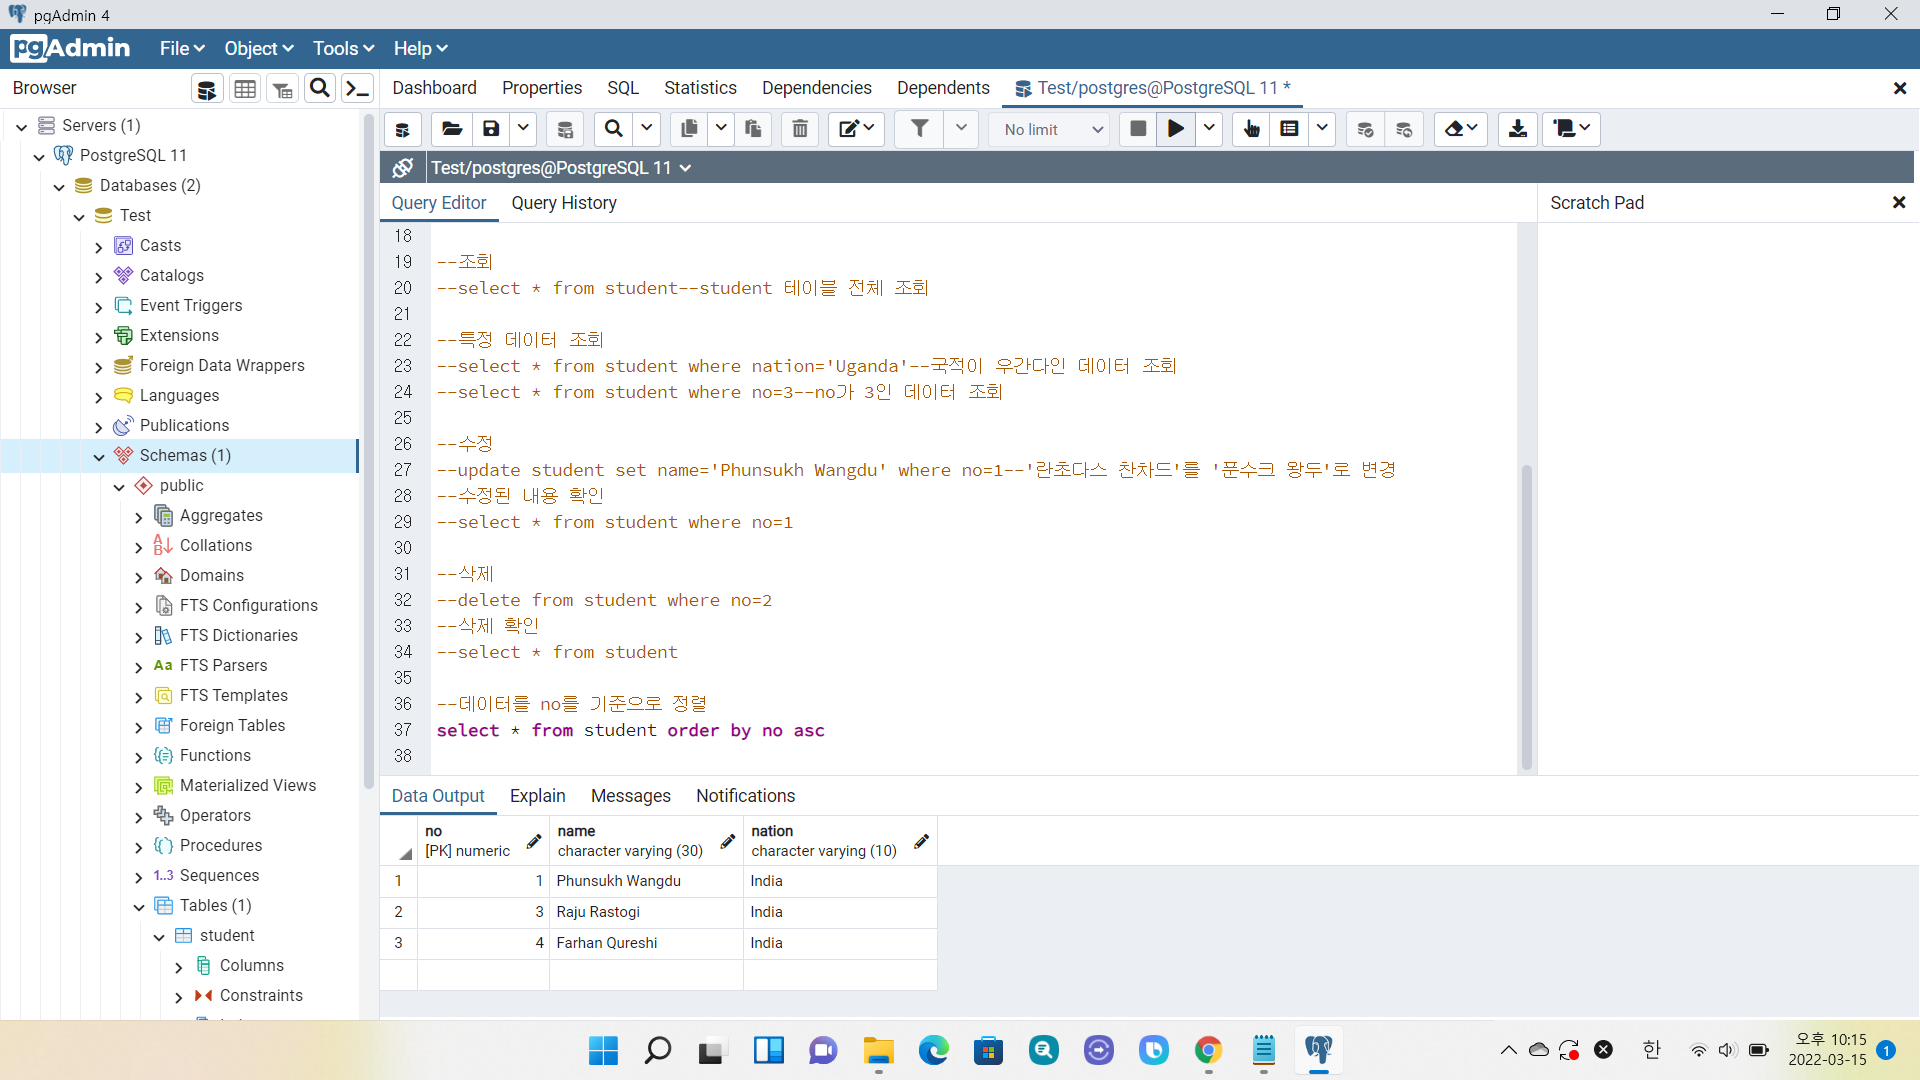Click the Download results icon
Viewport: 1920px width, 1080px height.
pos(1517,129)
